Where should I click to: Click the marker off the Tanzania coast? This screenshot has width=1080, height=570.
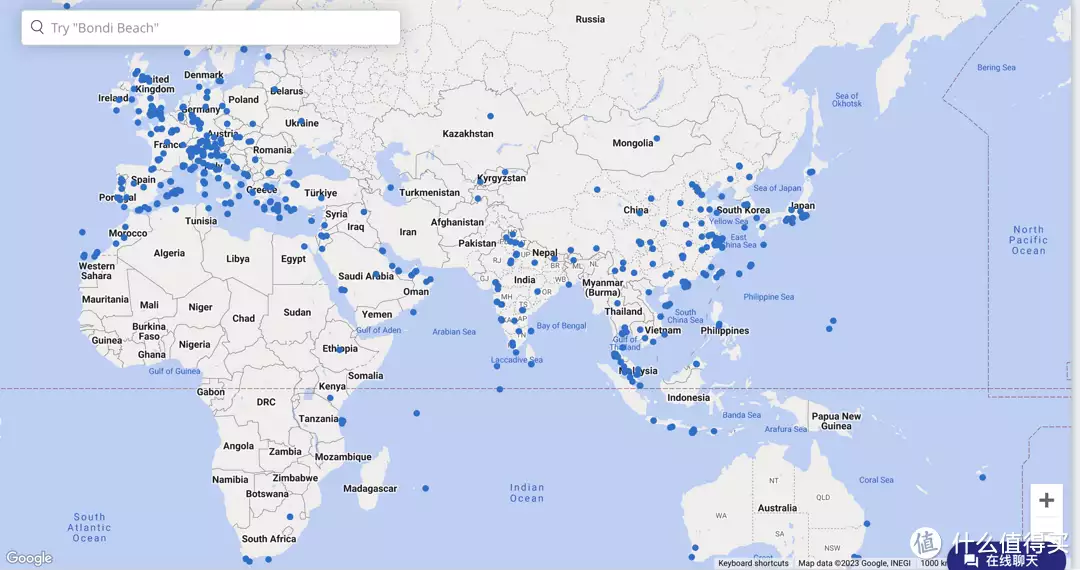point(342,421)
